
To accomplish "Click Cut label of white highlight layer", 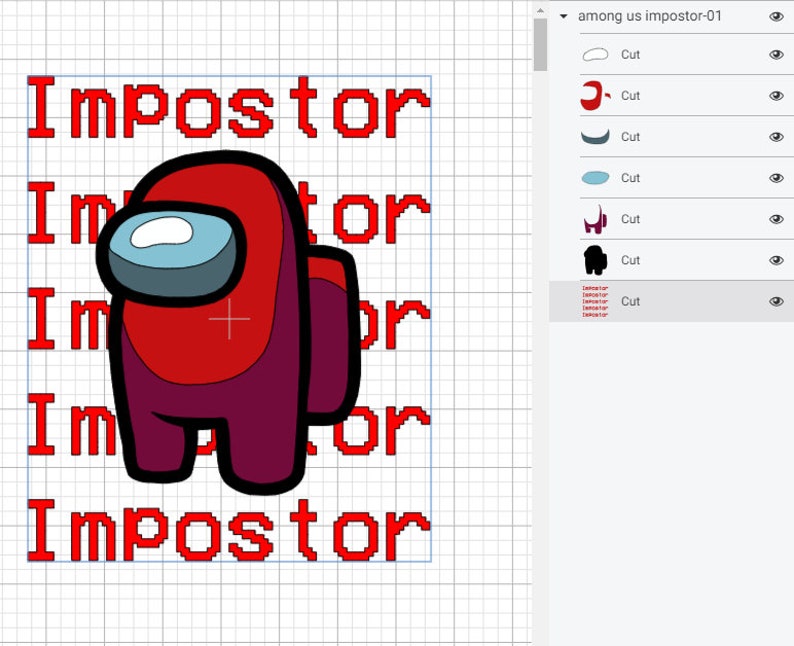I will [630, 54].
